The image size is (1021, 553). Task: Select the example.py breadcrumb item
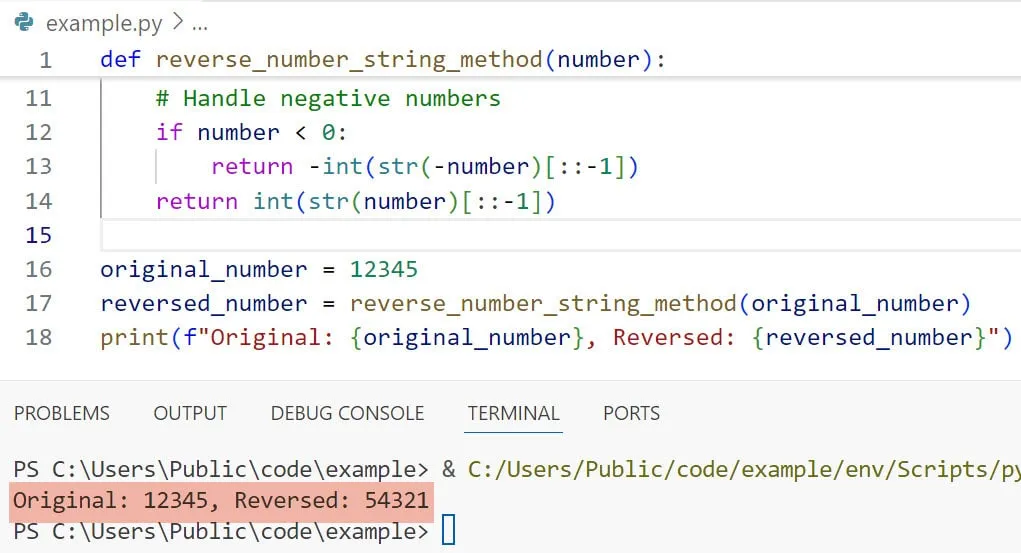coord(92,22)
